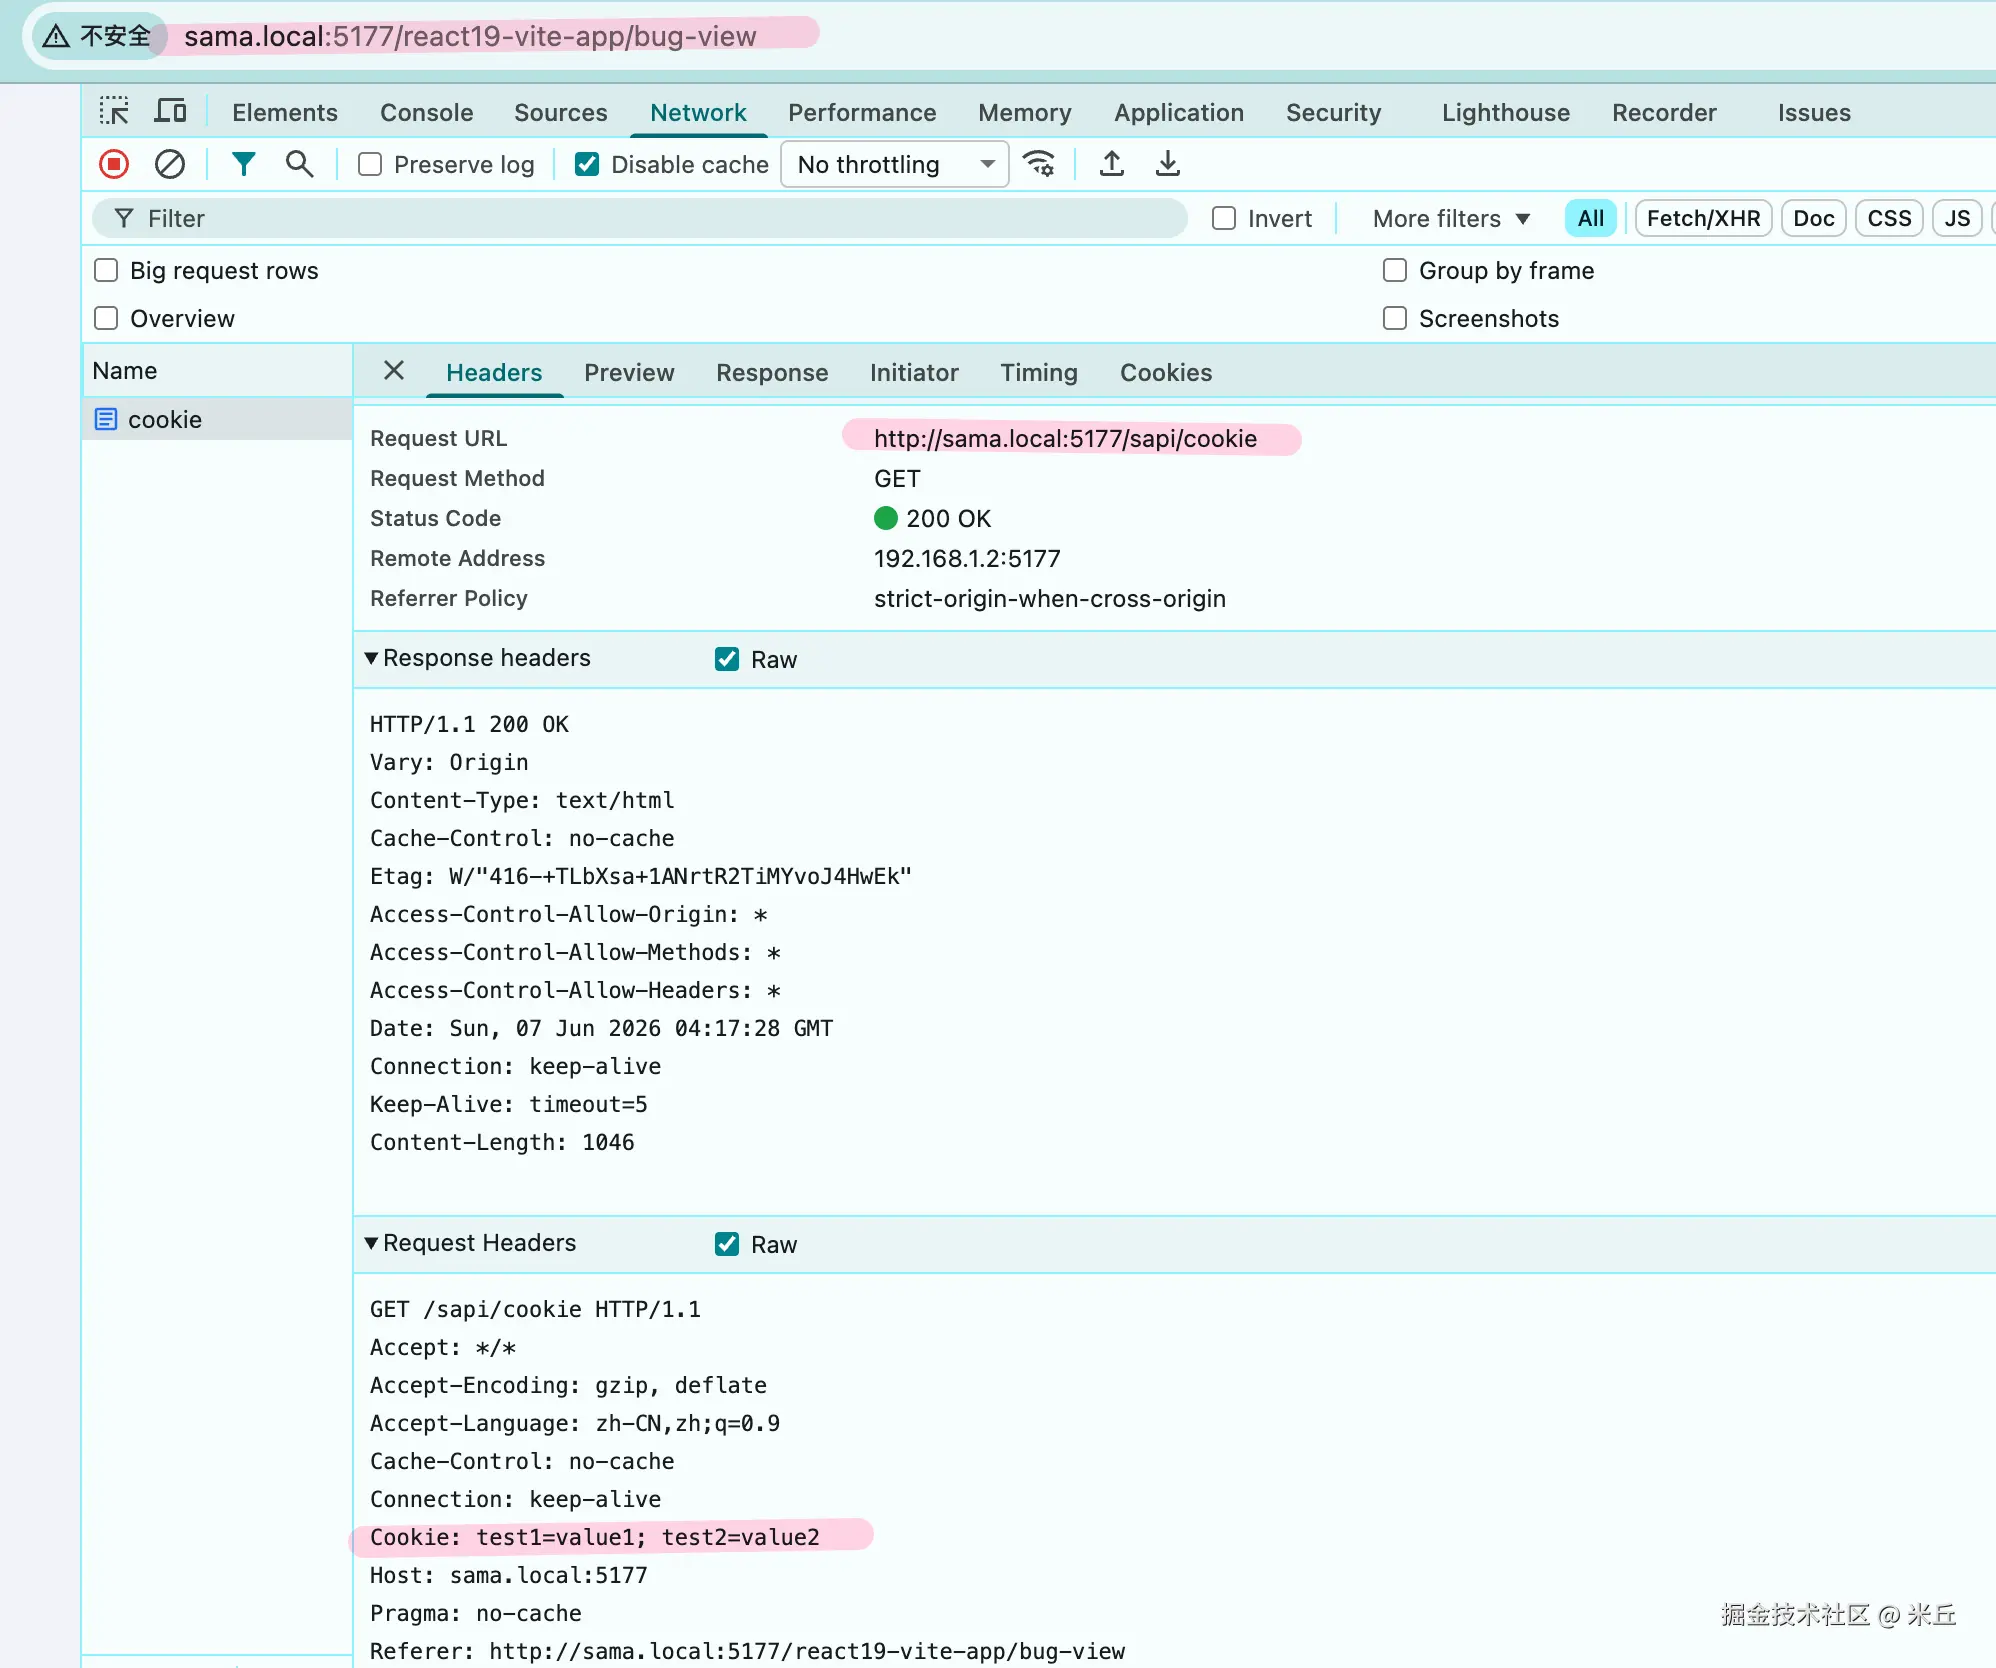Uncheck Raw for Response headers

[x=727, y=659]
